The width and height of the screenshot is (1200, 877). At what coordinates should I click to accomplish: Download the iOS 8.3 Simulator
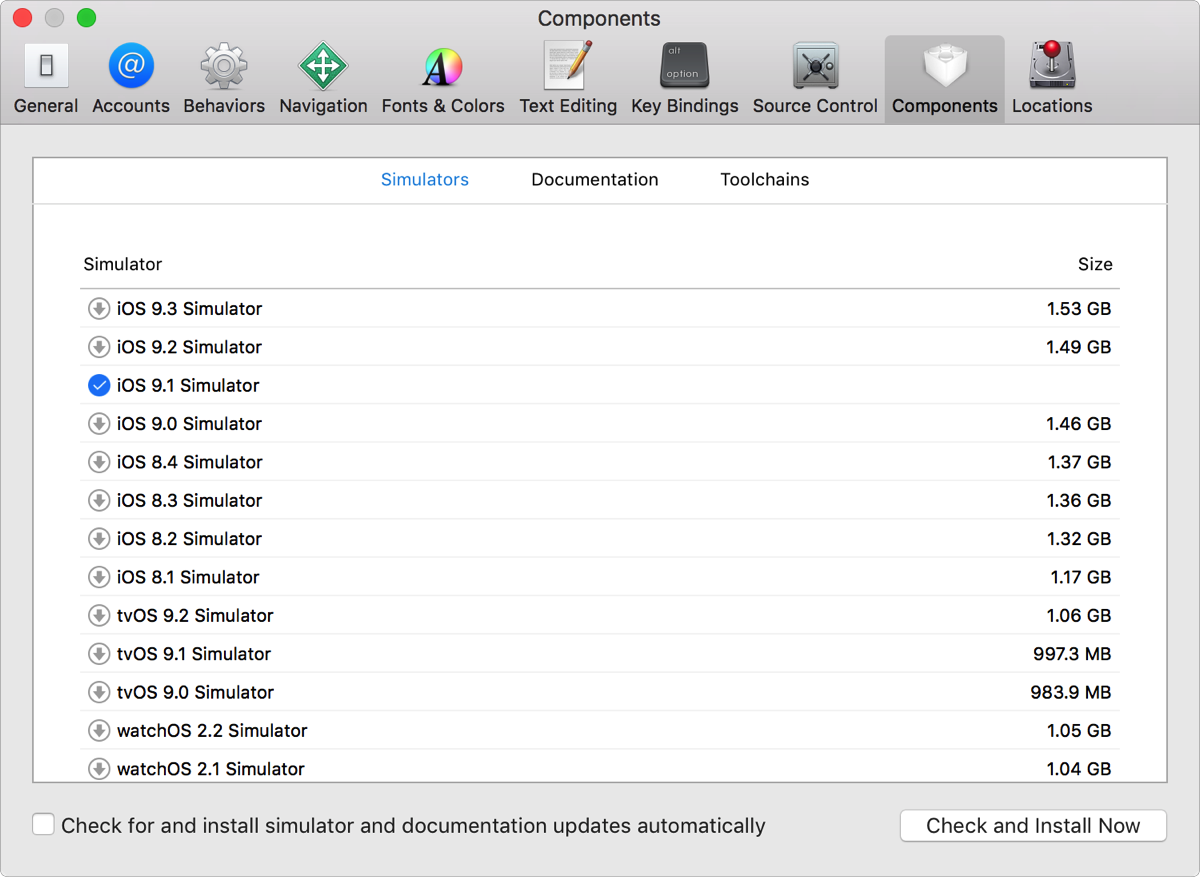point(99,500)
